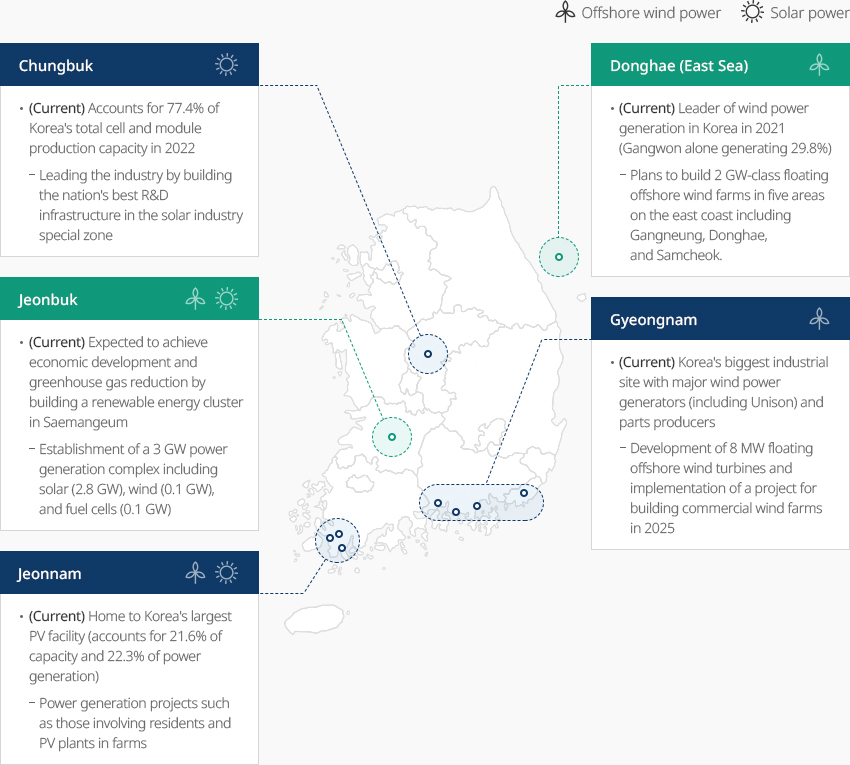Click the Chungbuk header title
Image resolution: width=850 pixels, height=765 pixels.
[56, 66]
